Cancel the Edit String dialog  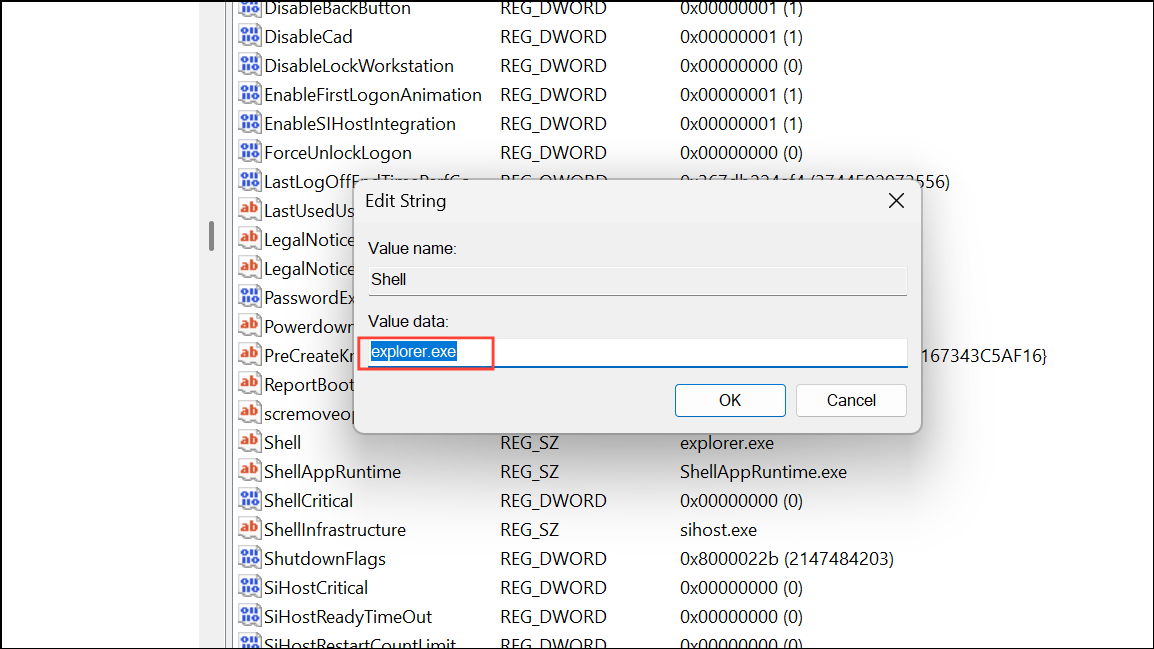point(851,400)
